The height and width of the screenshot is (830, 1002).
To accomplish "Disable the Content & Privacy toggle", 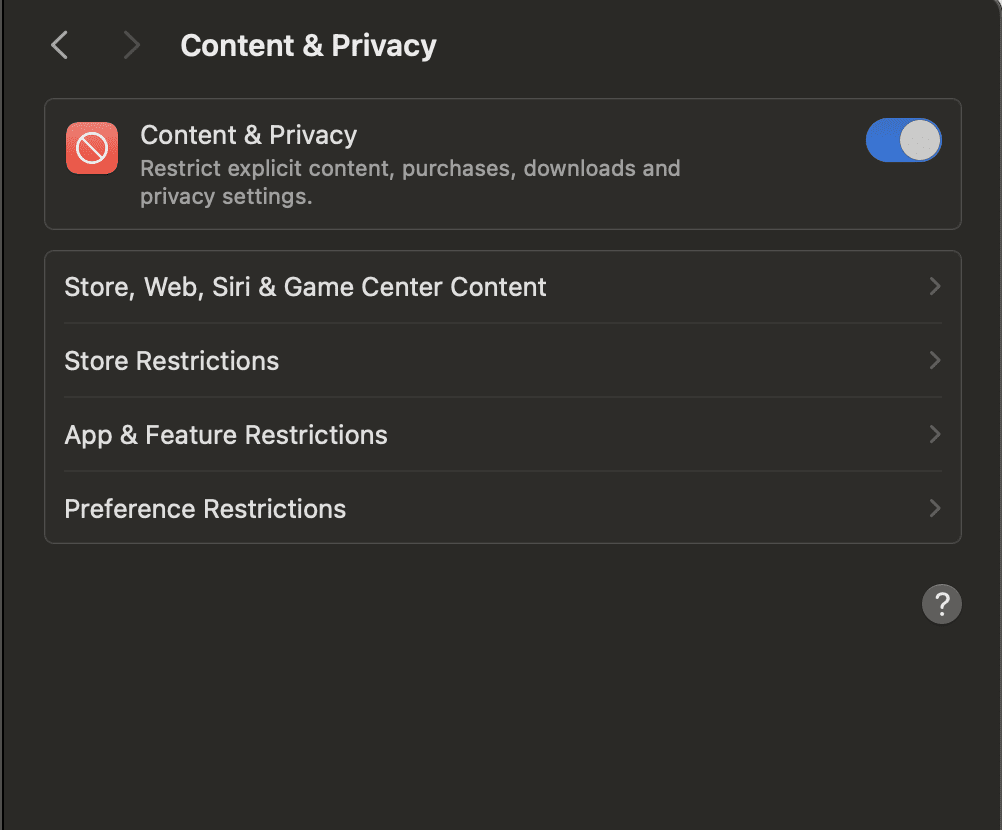I will point(903,140).
